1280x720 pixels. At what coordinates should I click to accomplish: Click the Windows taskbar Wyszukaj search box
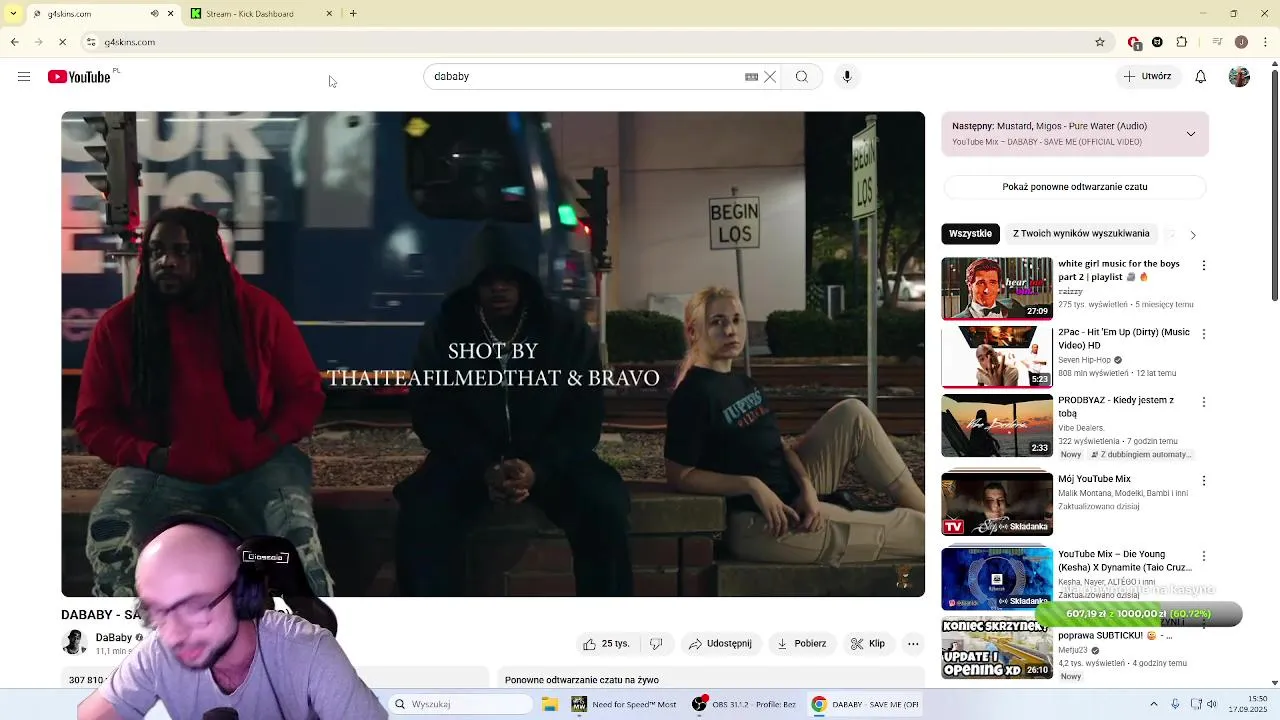click(x=460, y=704)
